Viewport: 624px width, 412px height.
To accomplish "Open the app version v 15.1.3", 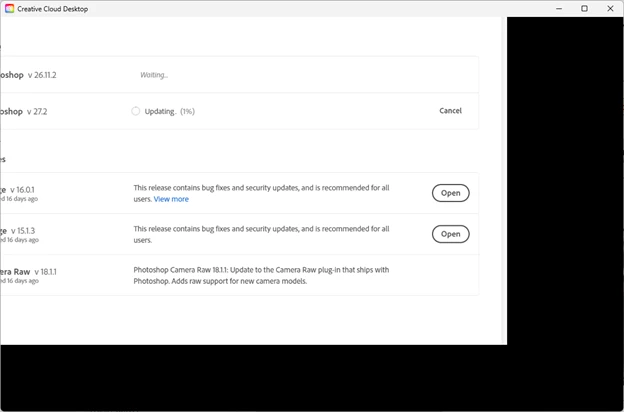I will click(450, 234).
